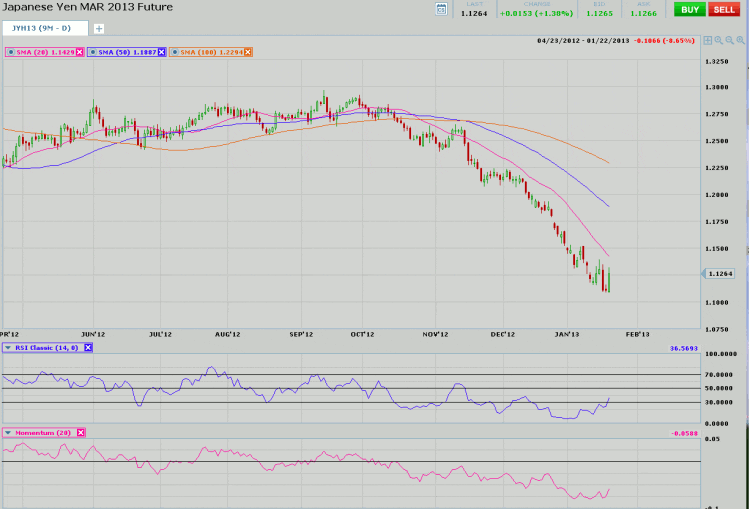
Task: Click the last magnifier zoom icon
Action: tap(740, 40)
